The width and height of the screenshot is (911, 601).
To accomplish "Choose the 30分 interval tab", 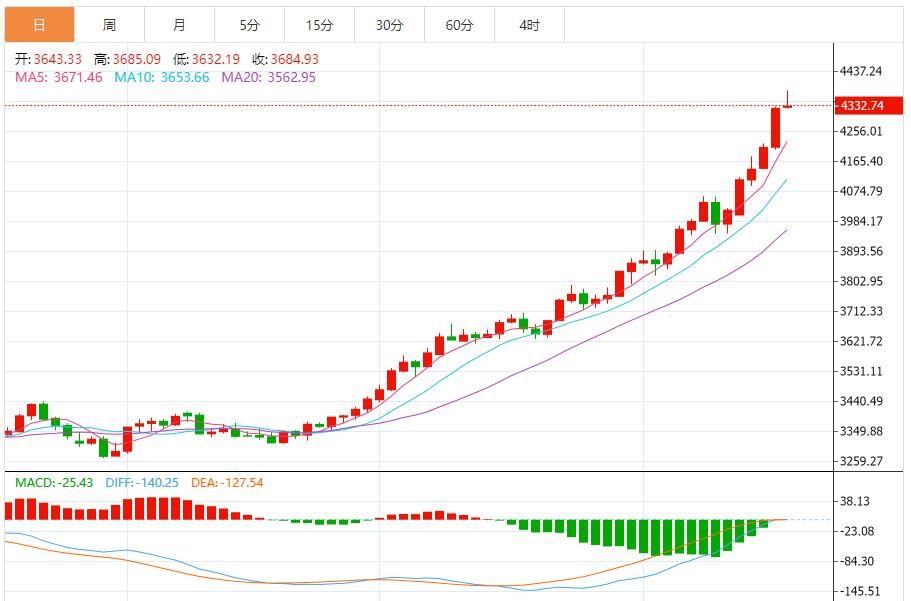I will click(x=389, y=25).
